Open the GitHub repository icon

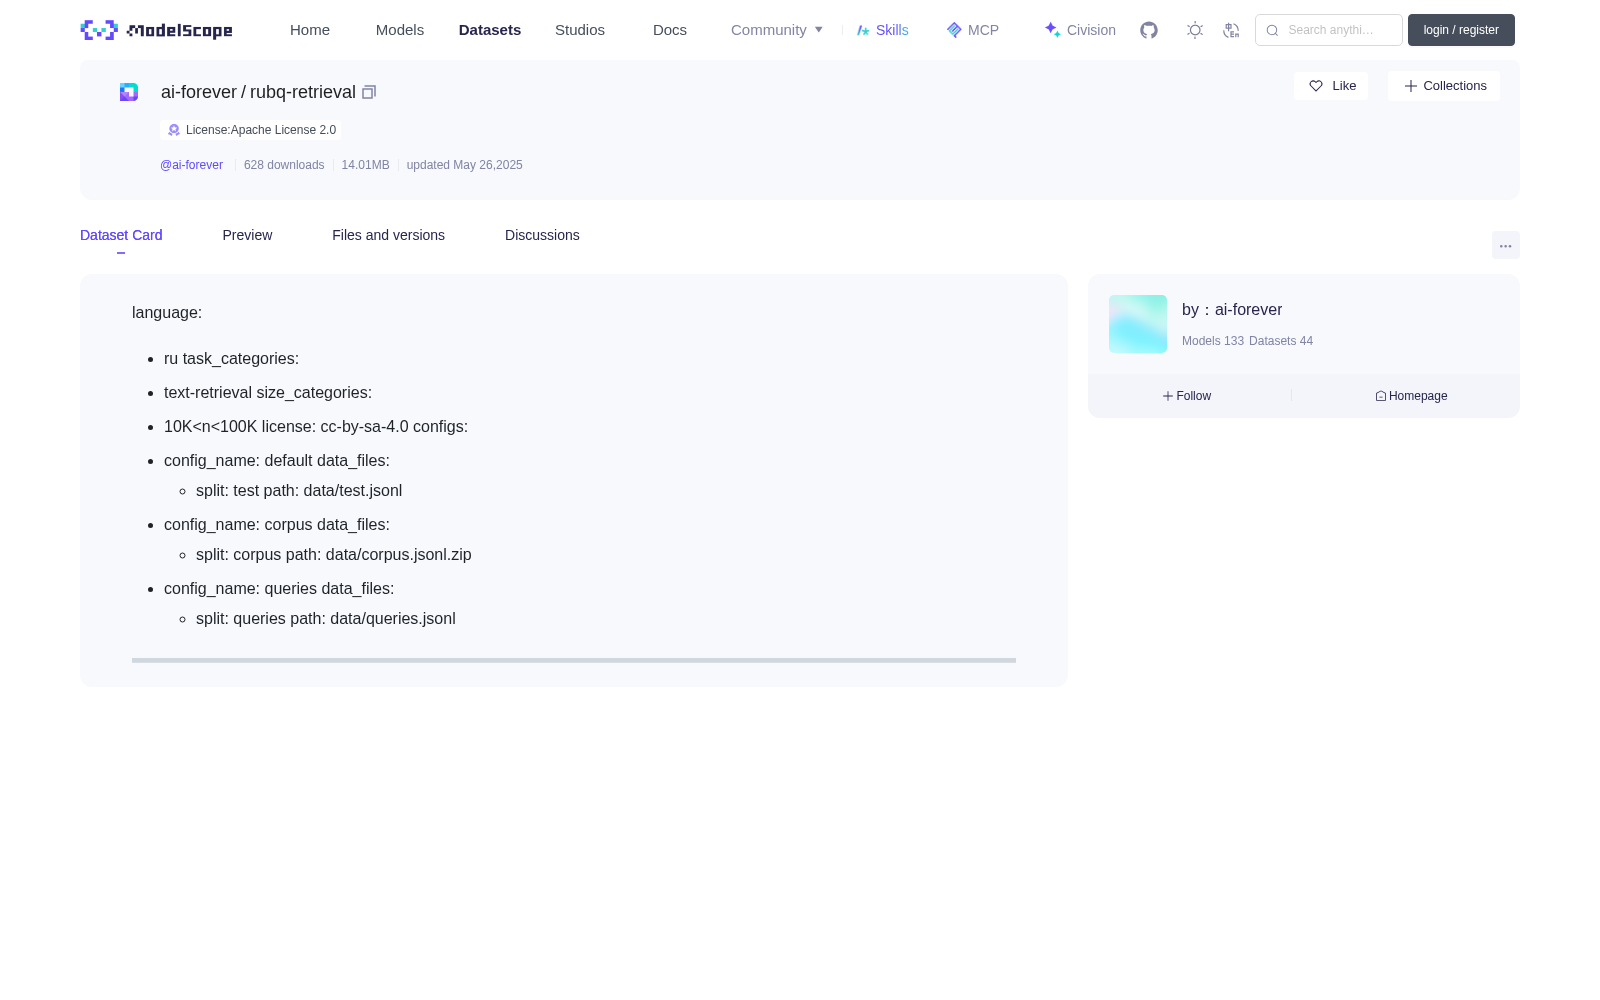tap(1149, 30)
